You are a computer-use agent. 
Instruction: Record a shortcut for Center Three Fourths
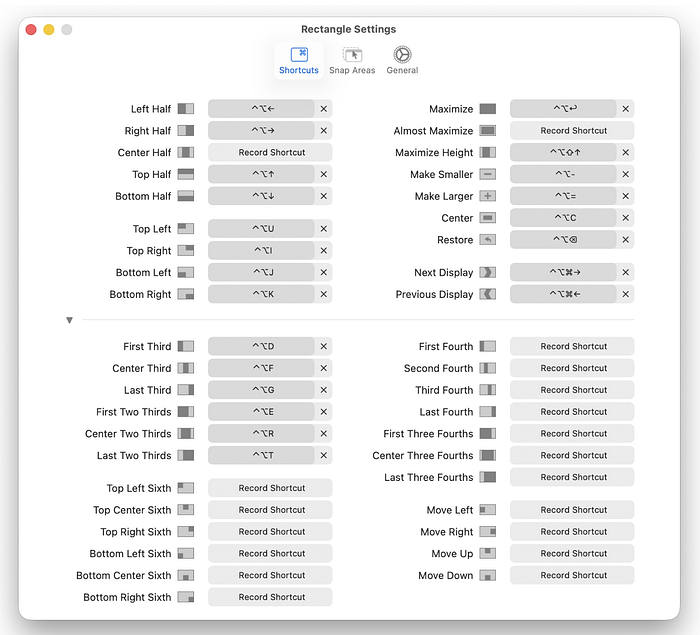pyautogui.click(x=572, y=455)
